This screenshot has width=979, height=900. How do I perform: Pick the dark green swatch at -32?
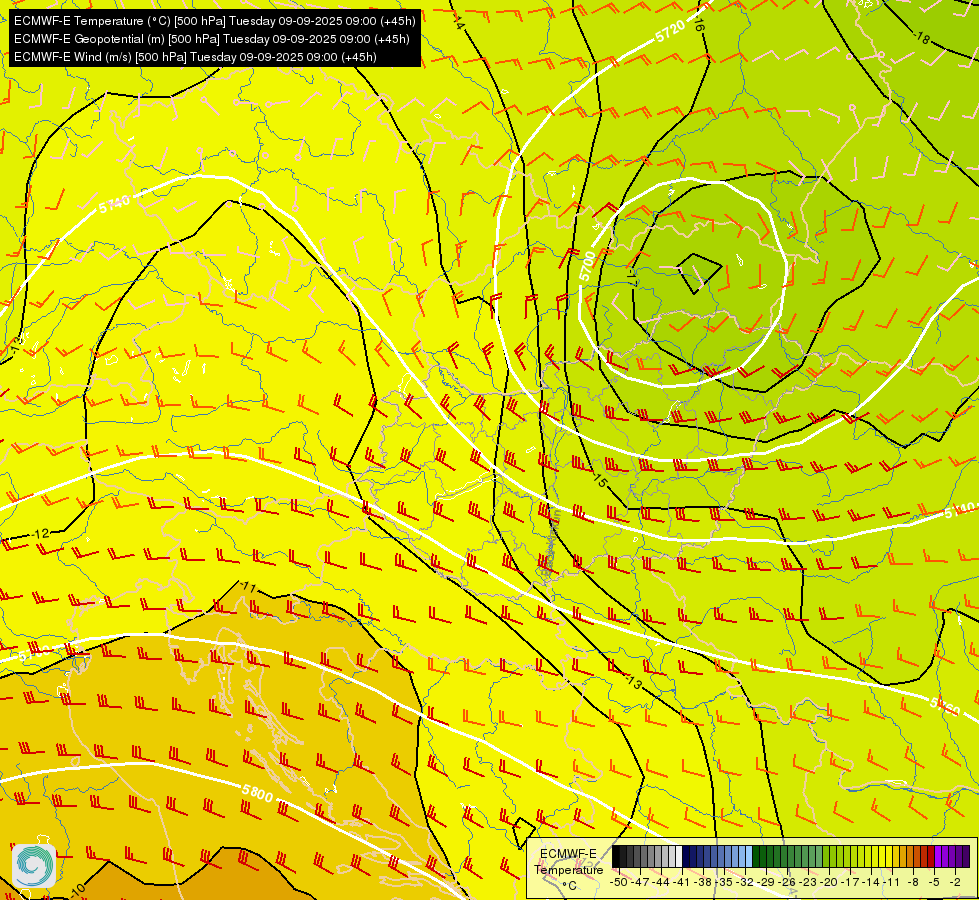point(756,856)
